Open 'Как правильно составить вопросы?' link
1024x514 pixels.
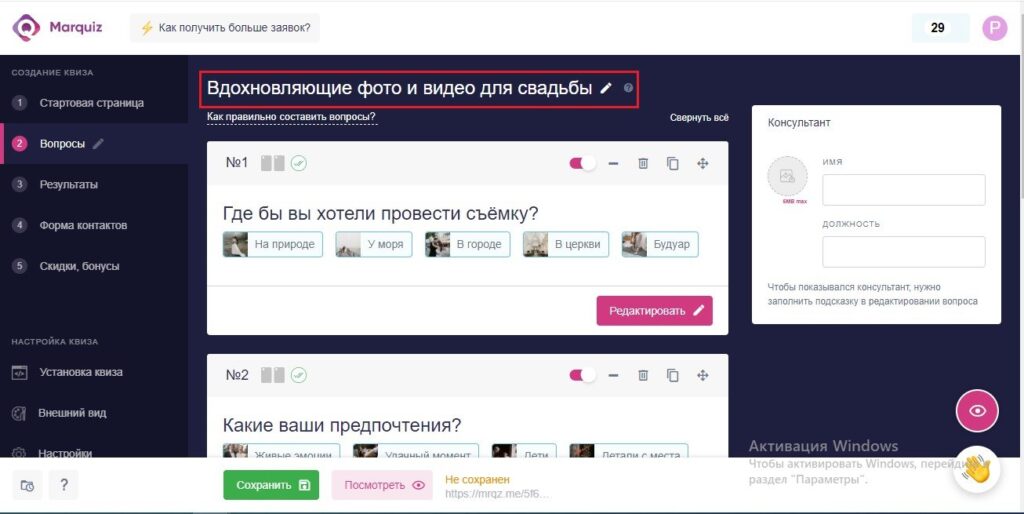click(x=291, y=118)
